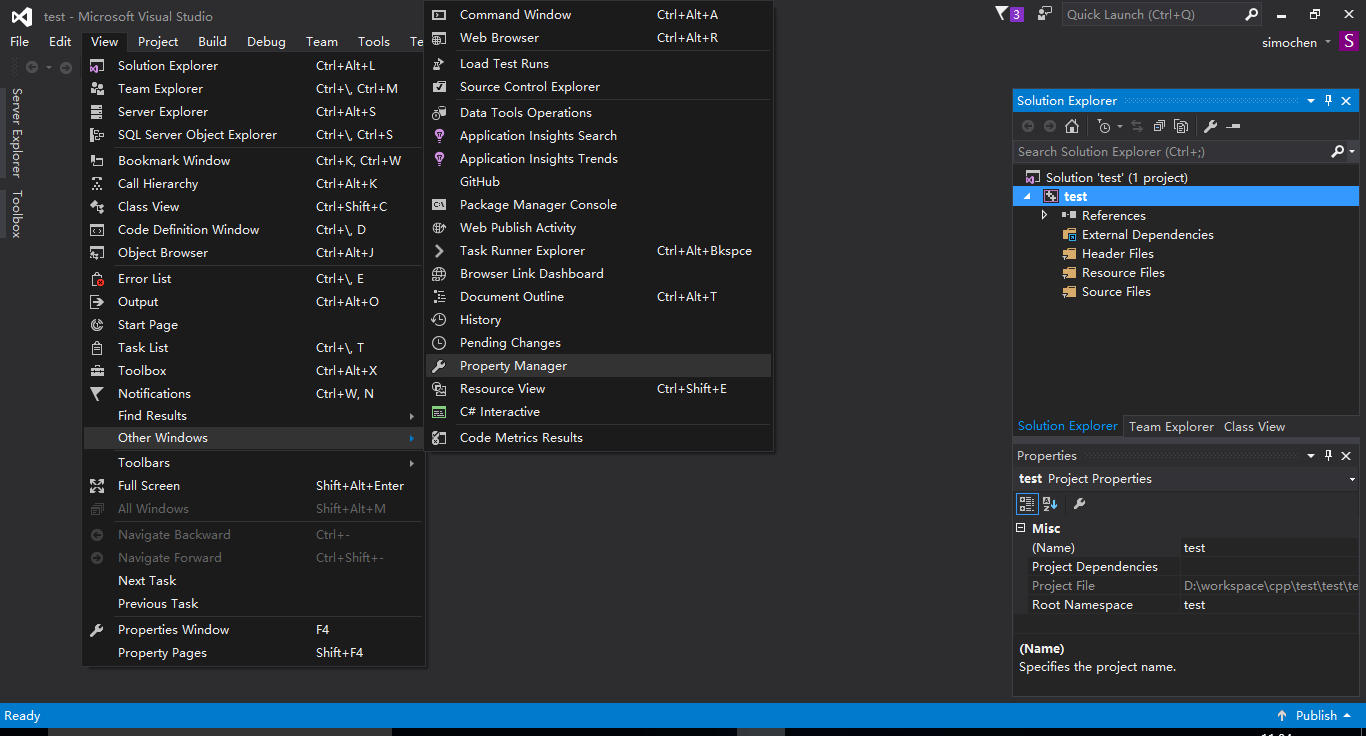
Task: Click Property Pages wrench icon in Properties toolbar
Action: pos(1079,504)
